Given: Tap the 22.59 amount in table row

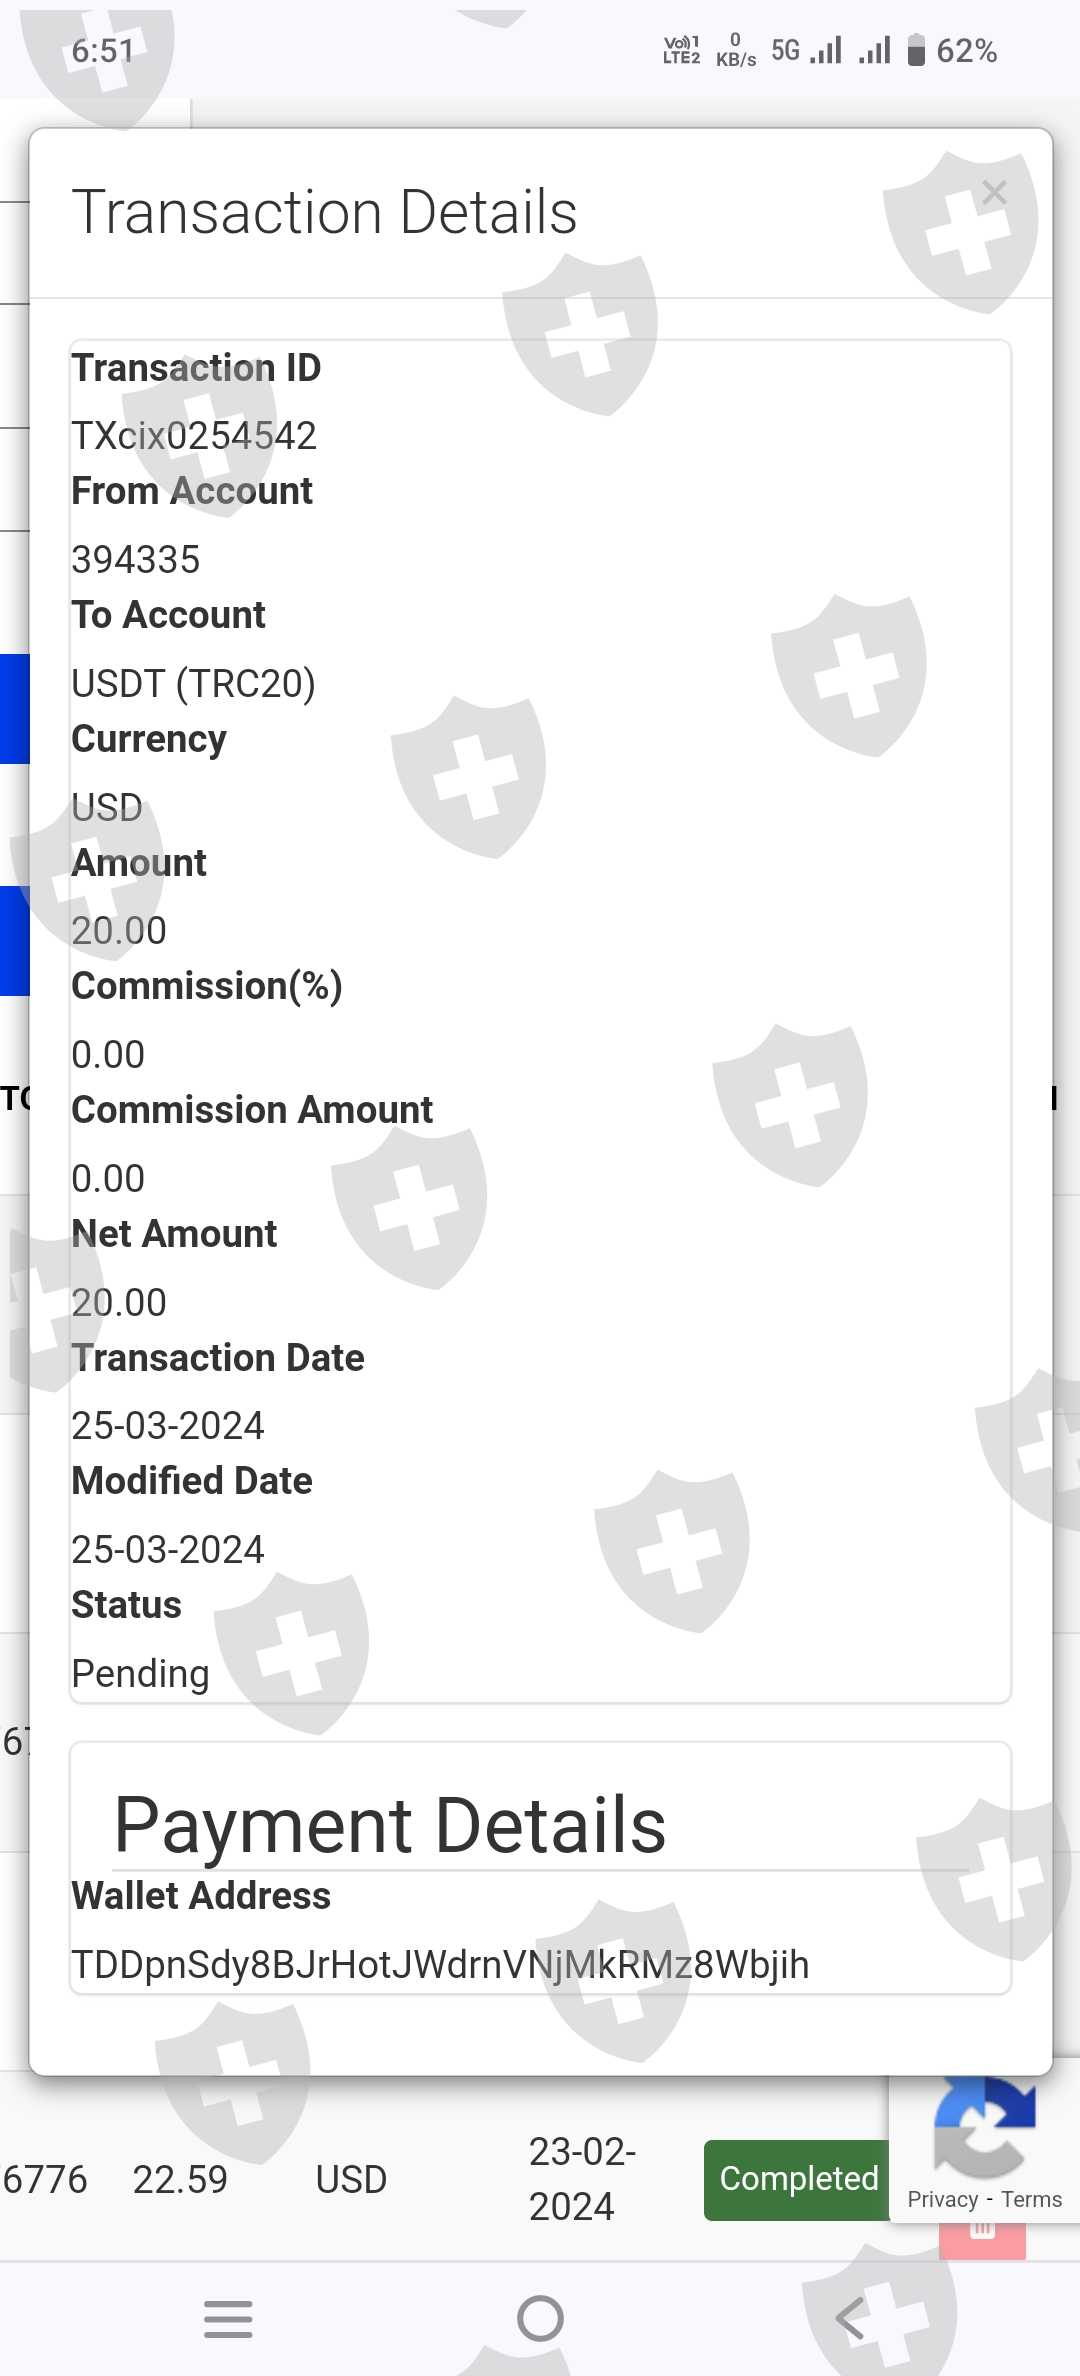Looking at the screenshot, I should click(180, 2179).
